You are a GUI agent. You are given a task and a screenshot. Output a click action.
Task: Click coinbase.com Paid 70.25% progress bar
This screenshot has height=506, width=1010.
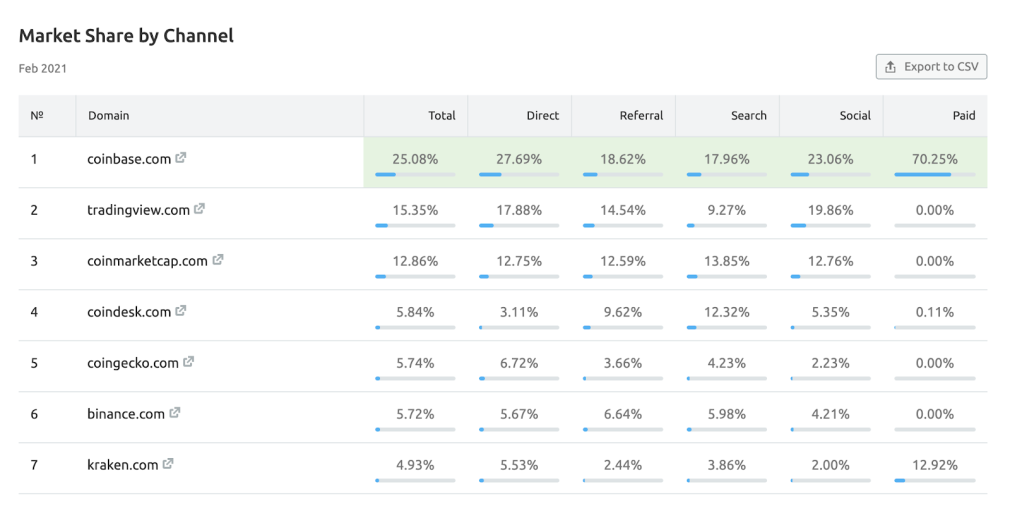click(x=934, y=174)
